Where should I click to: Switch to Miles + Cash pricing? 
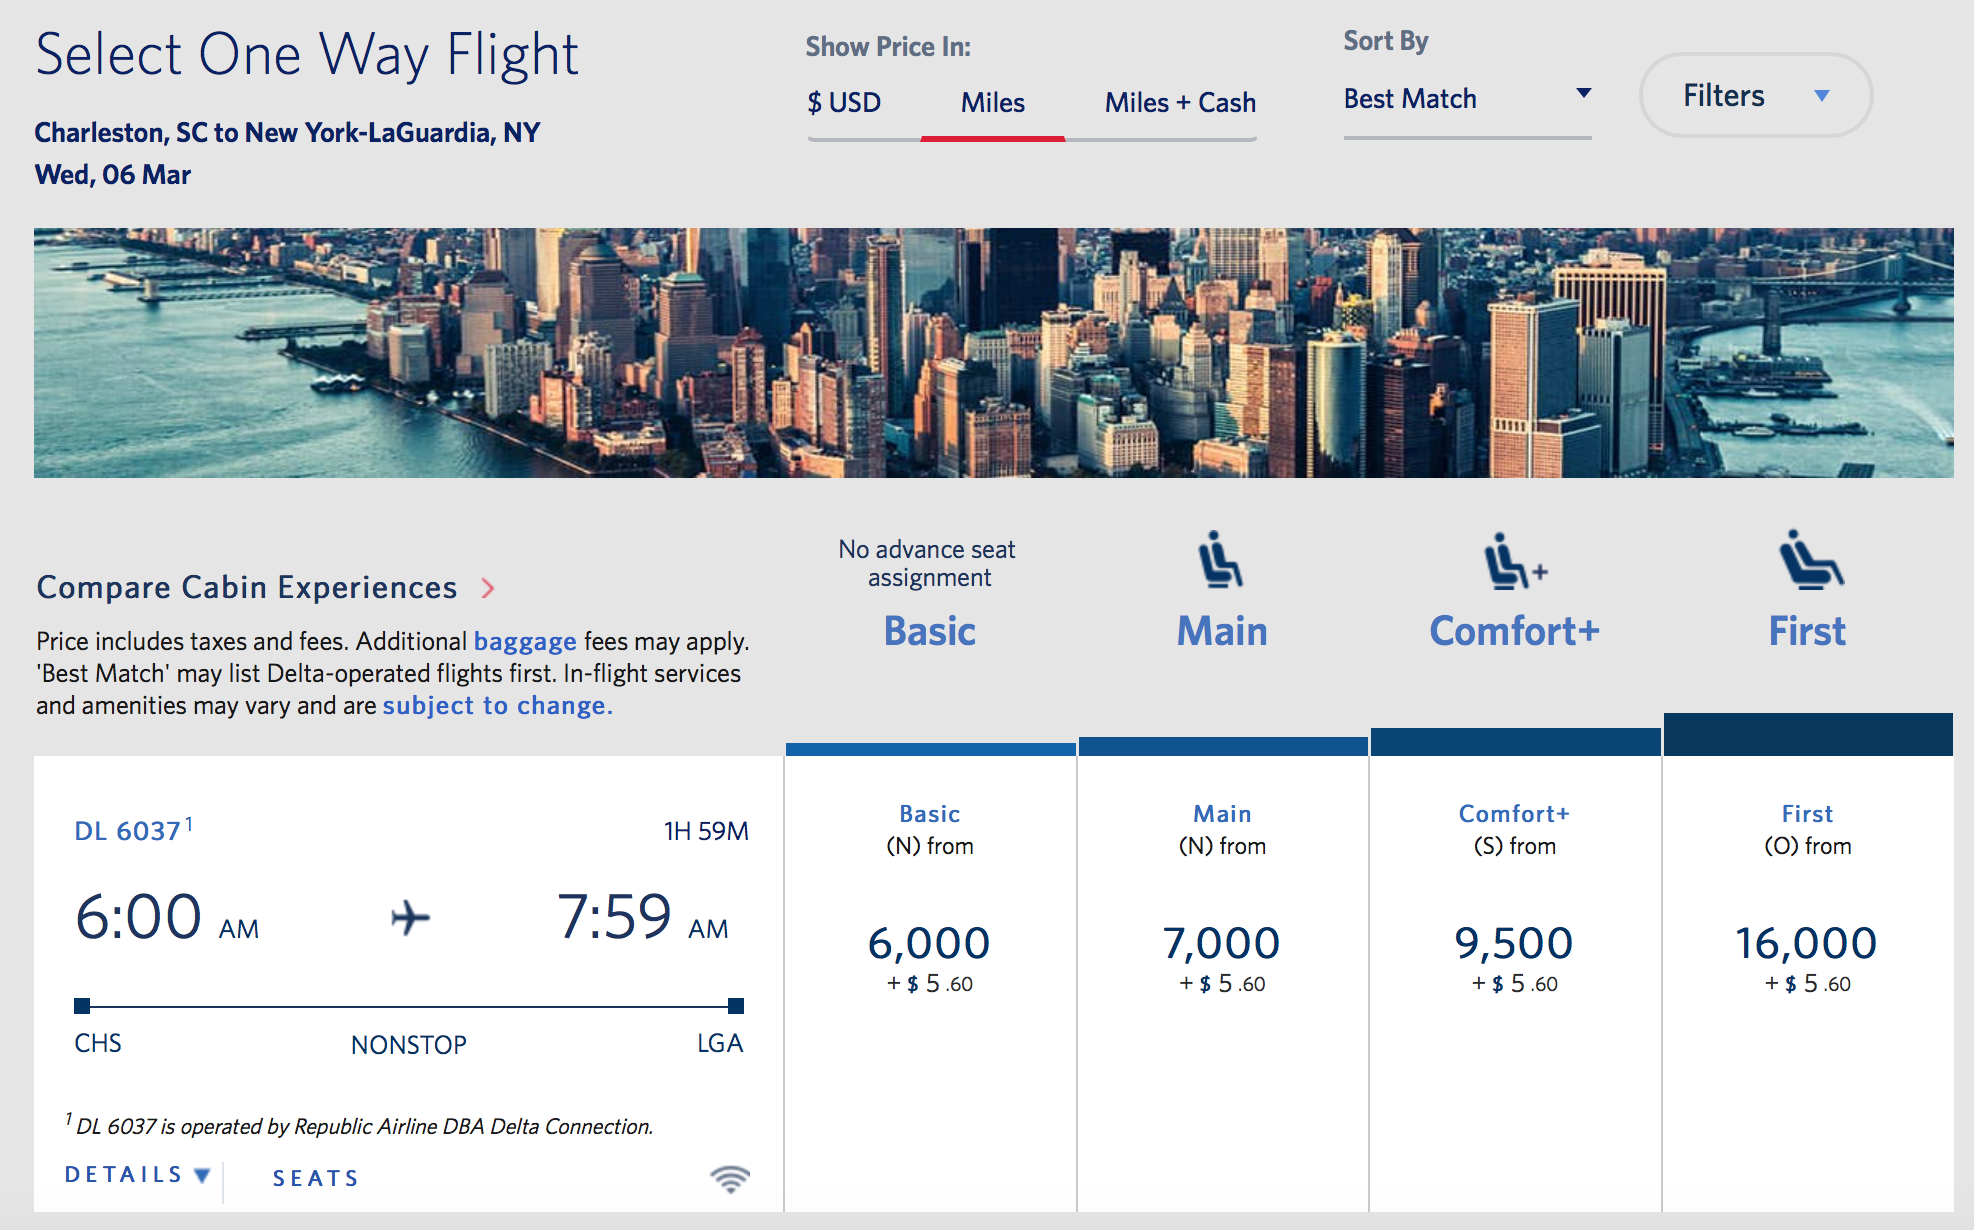click(1180, 103)
